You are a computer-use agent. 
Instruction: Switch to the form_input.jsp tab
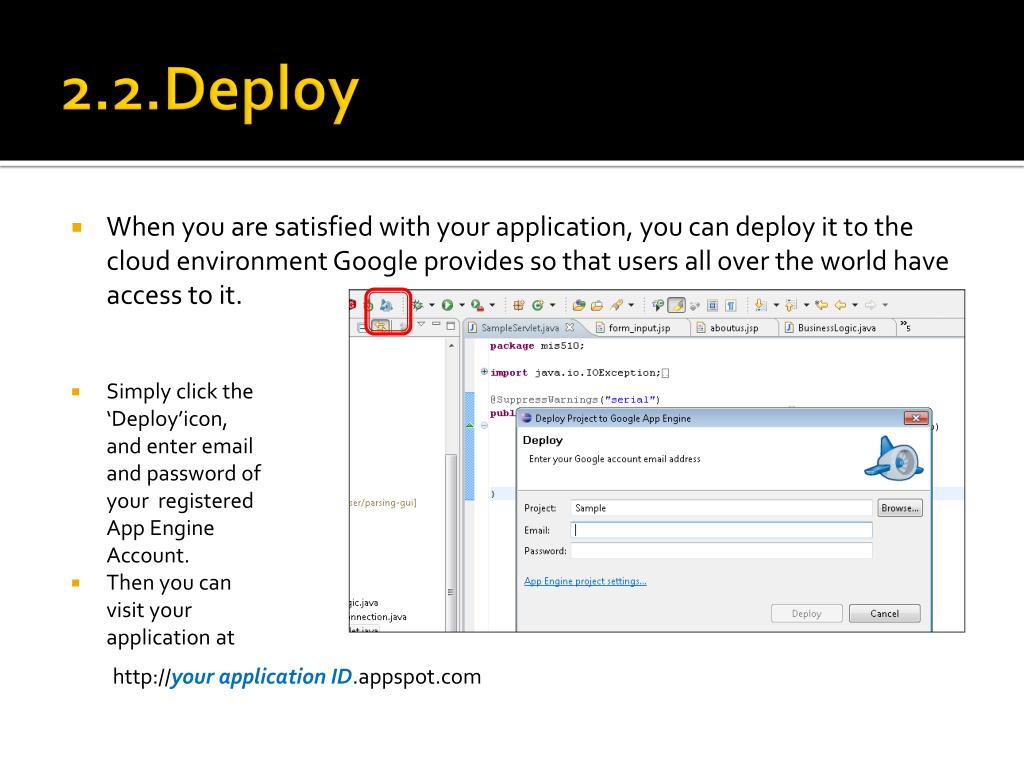click(x=638, y=327)
